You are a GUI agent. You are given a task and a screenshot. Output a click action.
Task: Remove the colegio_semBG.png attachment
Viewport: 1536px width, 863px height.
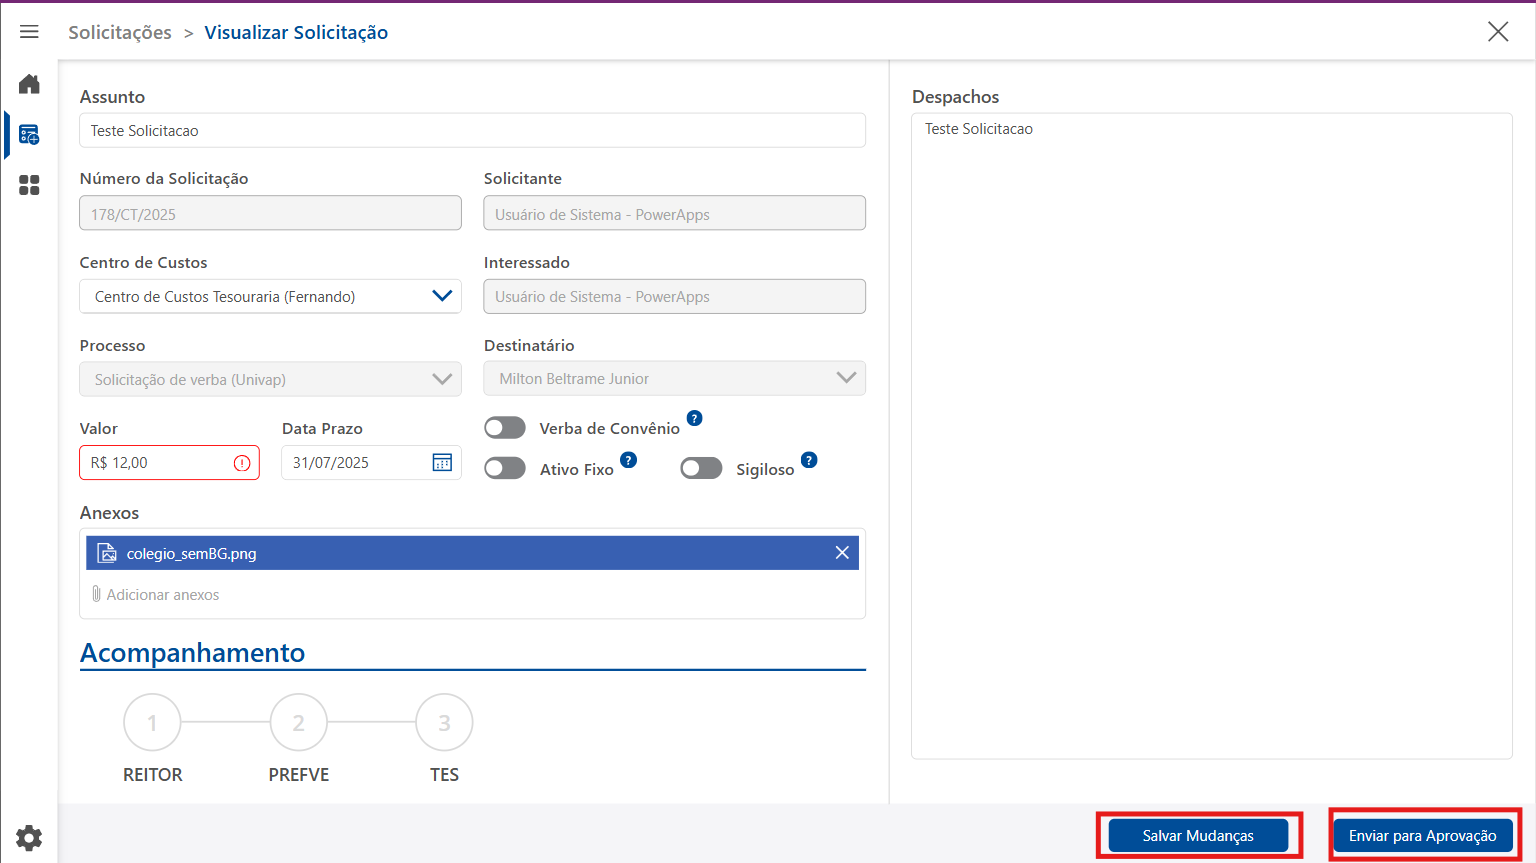pyautogui.click(x=842, y=553)
